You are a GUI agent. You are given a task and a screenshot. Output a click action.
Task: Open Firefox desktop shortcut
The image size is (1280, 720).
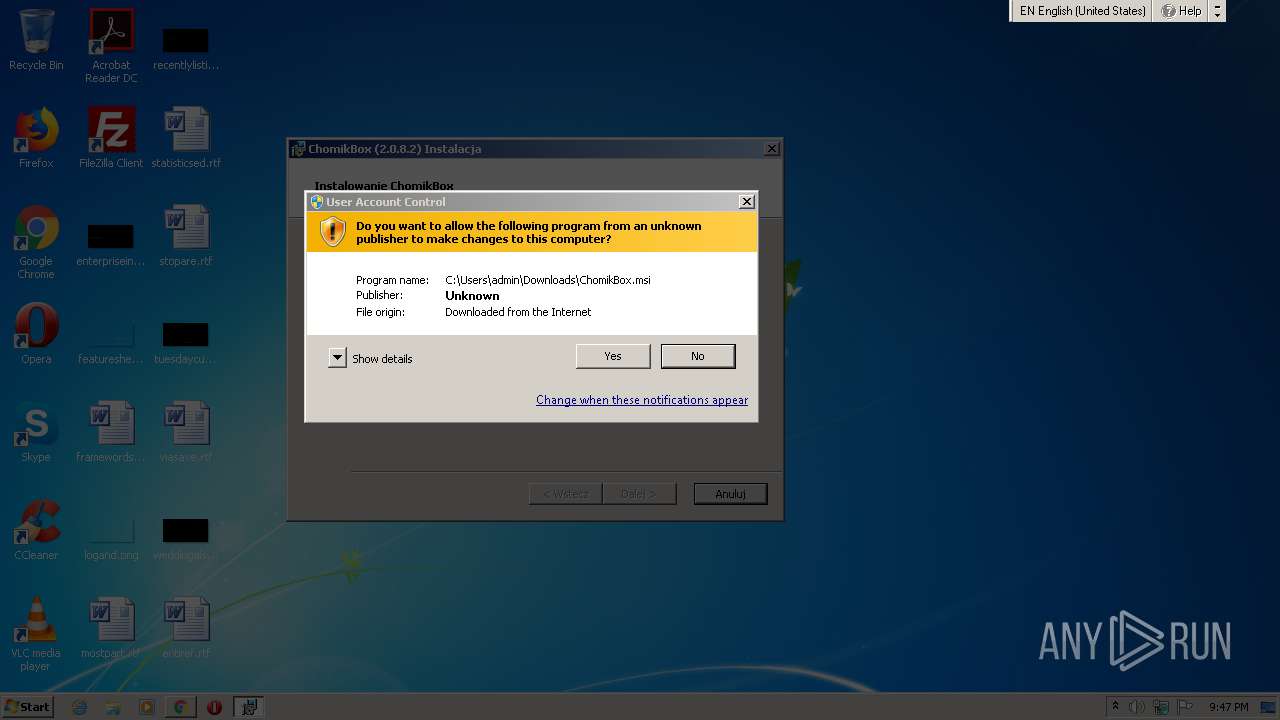[36, 138]
